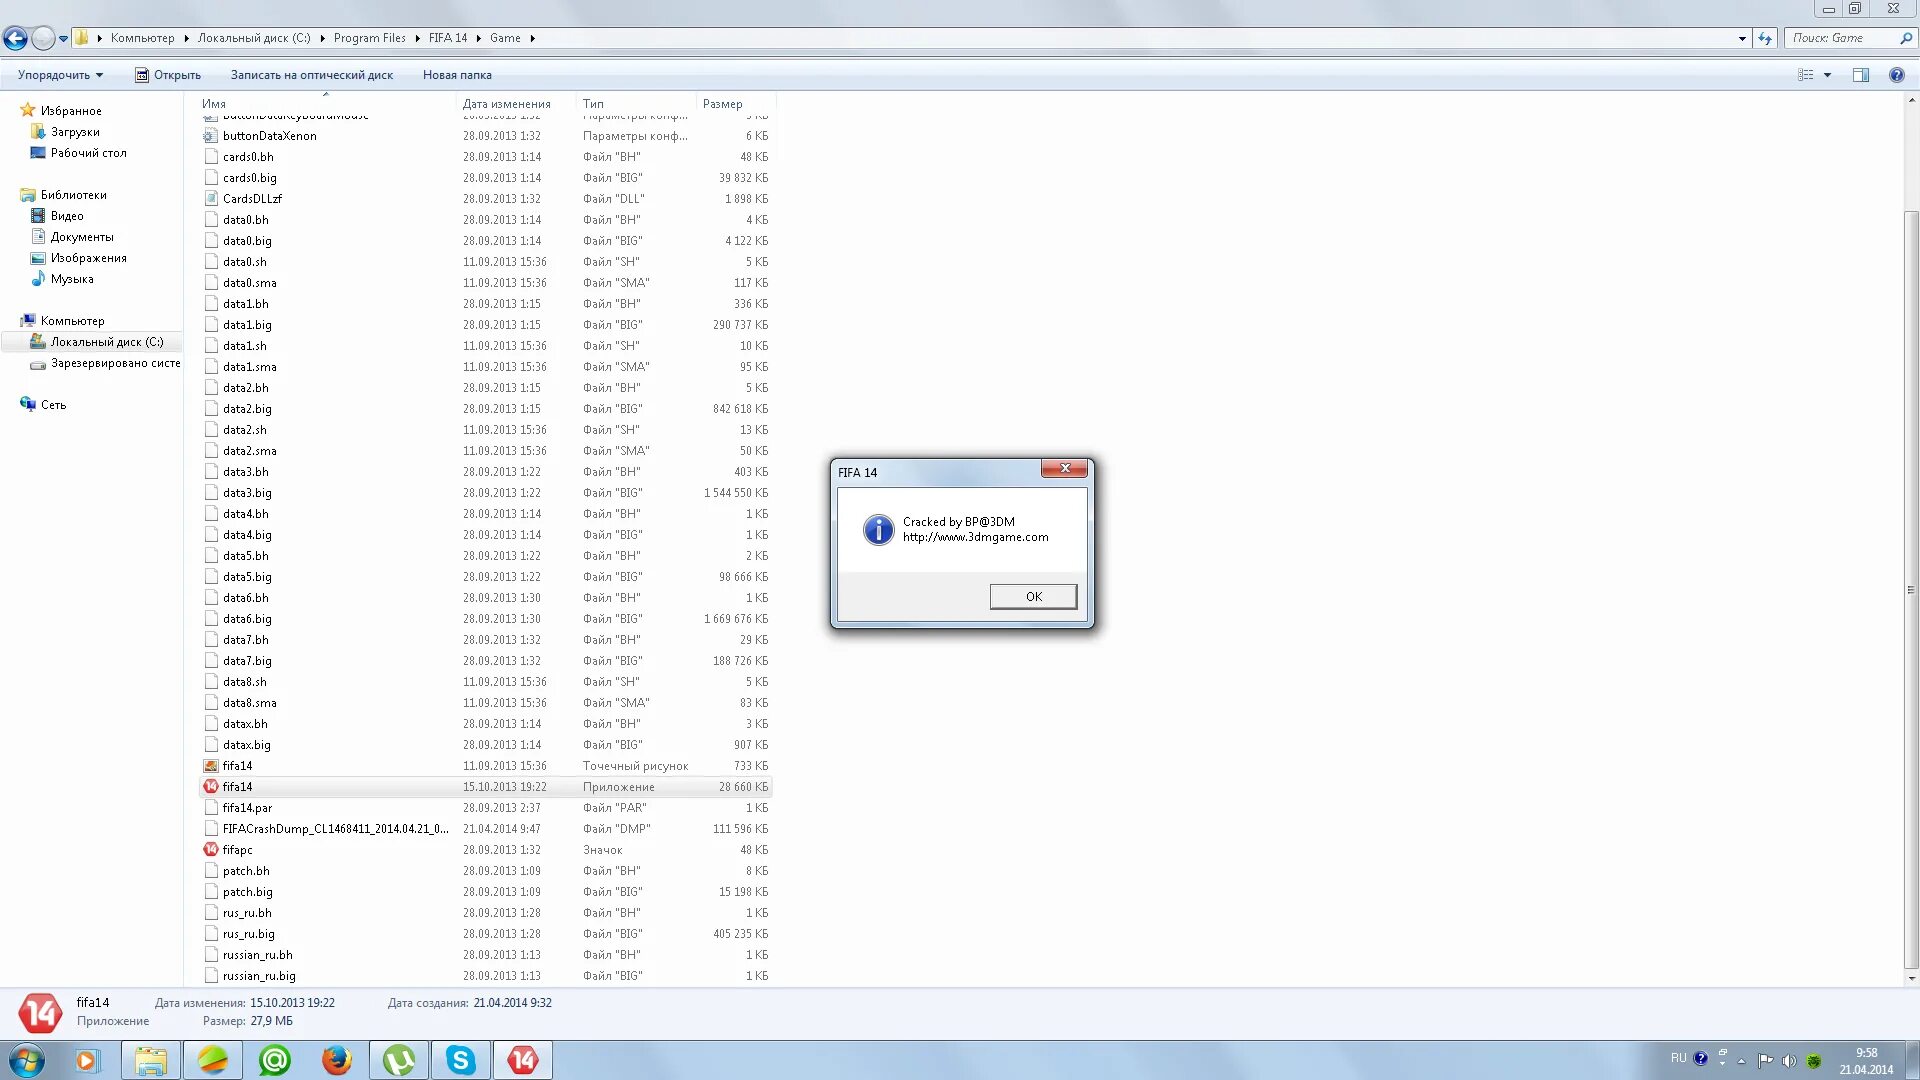Click the Program Files breadcrumb
1920x1080 pixels.
pos(369,38)
